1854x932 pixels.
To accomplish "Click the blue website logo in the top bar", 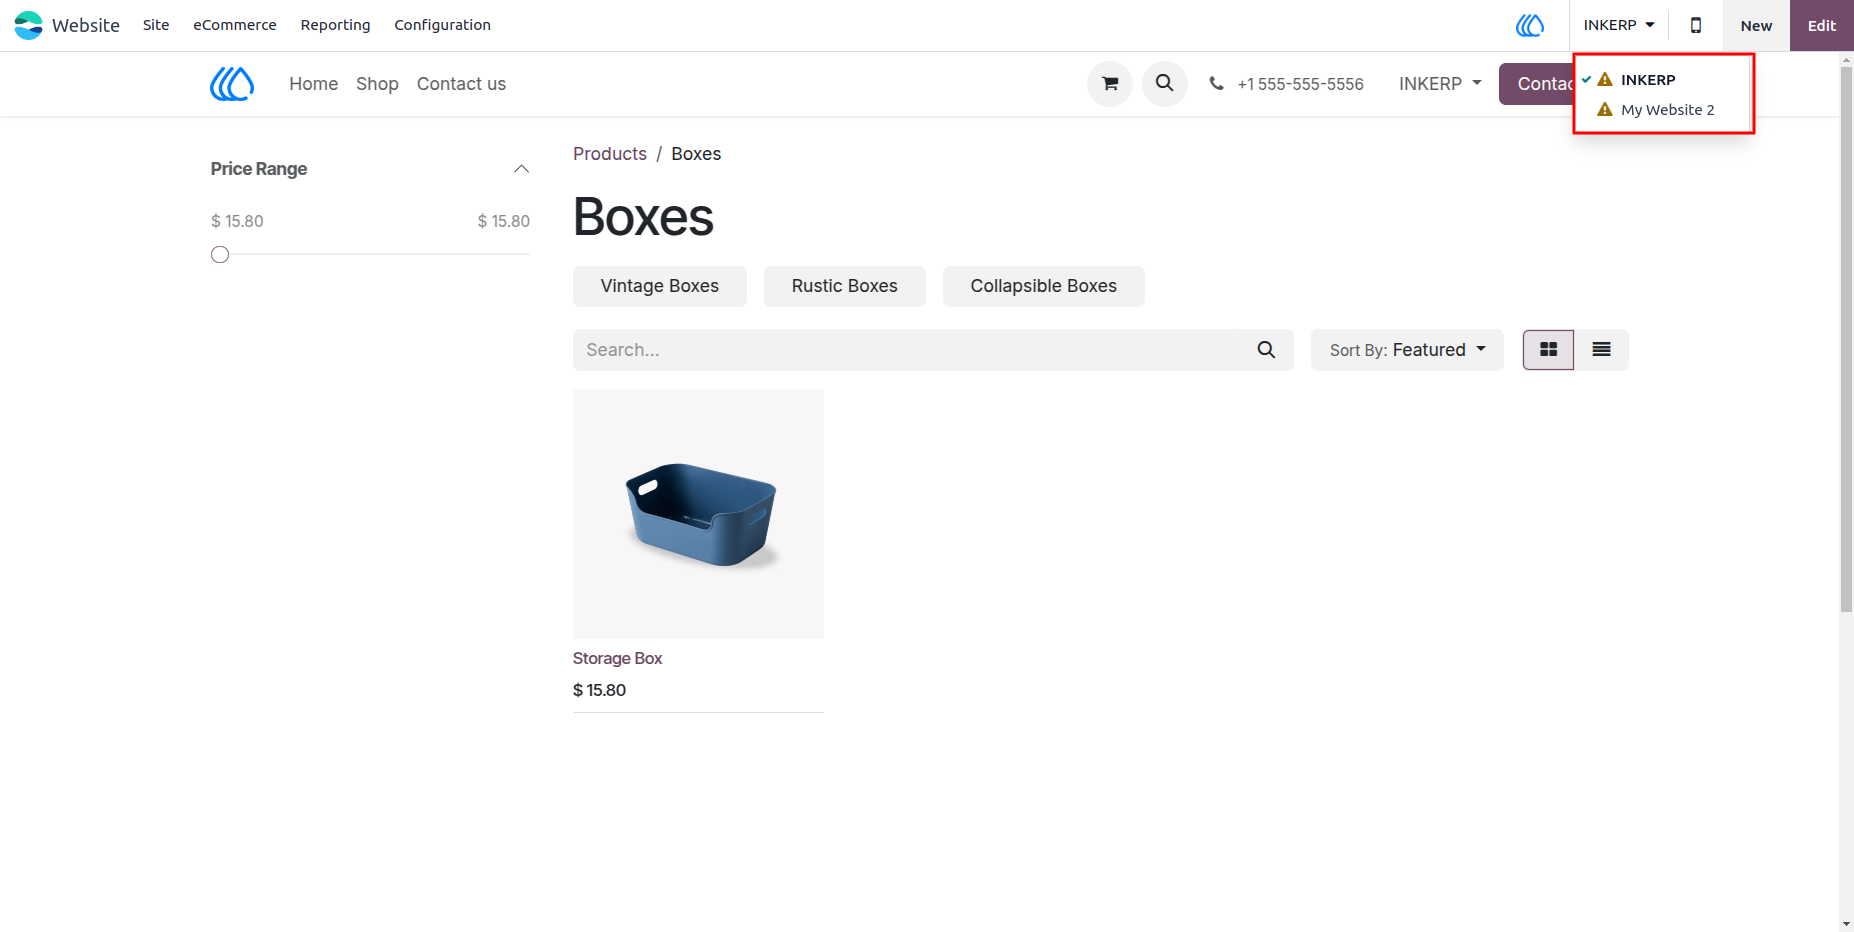I will (1529, 25).
